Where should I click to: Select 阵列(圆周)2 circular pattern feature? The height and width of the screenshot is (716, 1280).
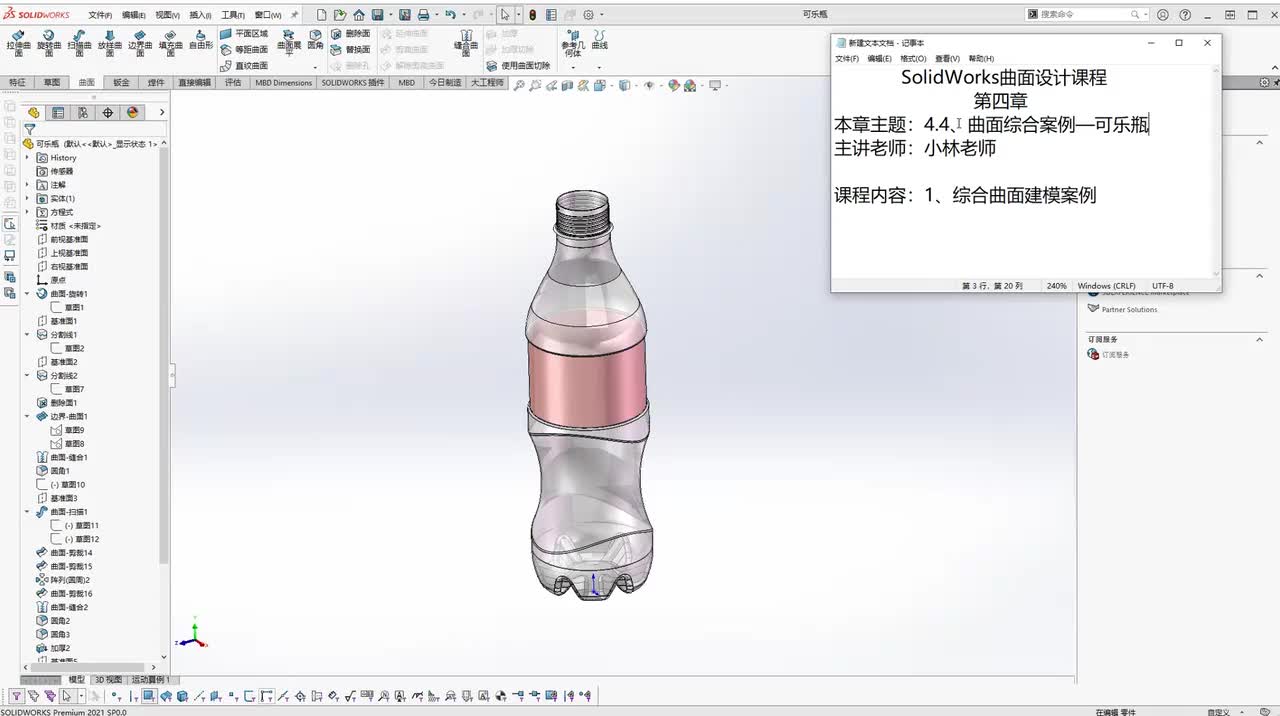pos(63,580)
